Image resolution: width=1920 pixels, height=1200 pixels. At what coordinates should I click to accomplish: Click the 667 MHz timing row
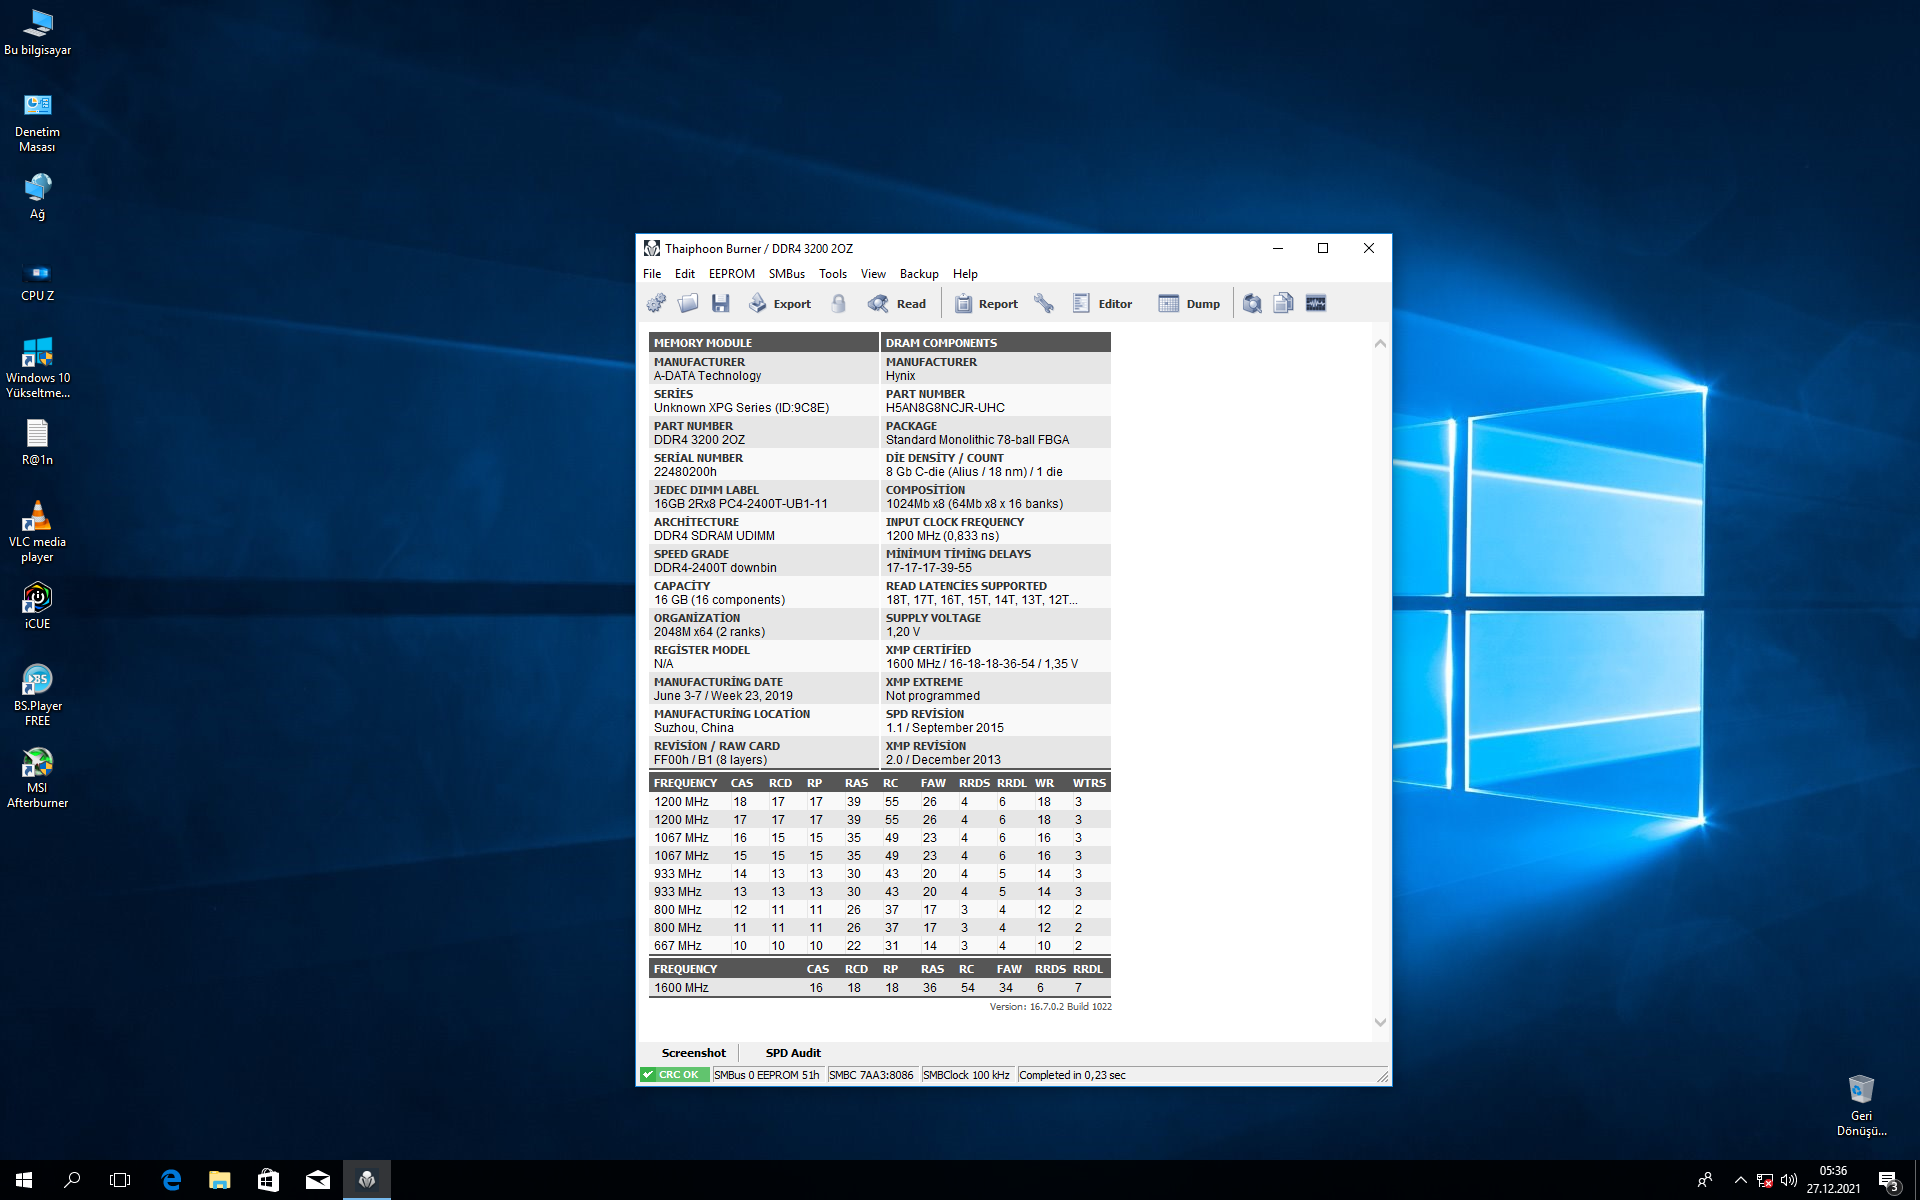[880, 946]
